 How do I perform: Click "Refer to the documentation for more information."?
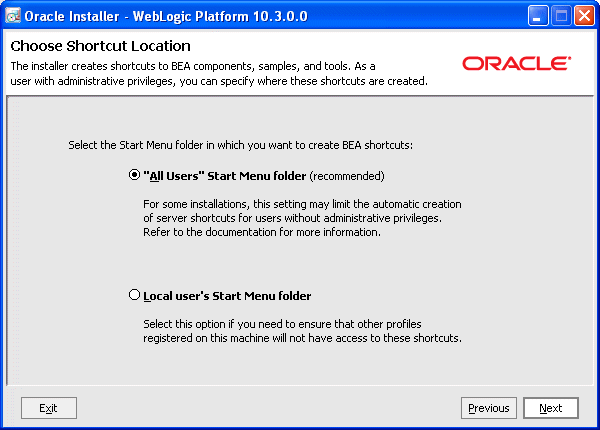(x=262, y=232)
